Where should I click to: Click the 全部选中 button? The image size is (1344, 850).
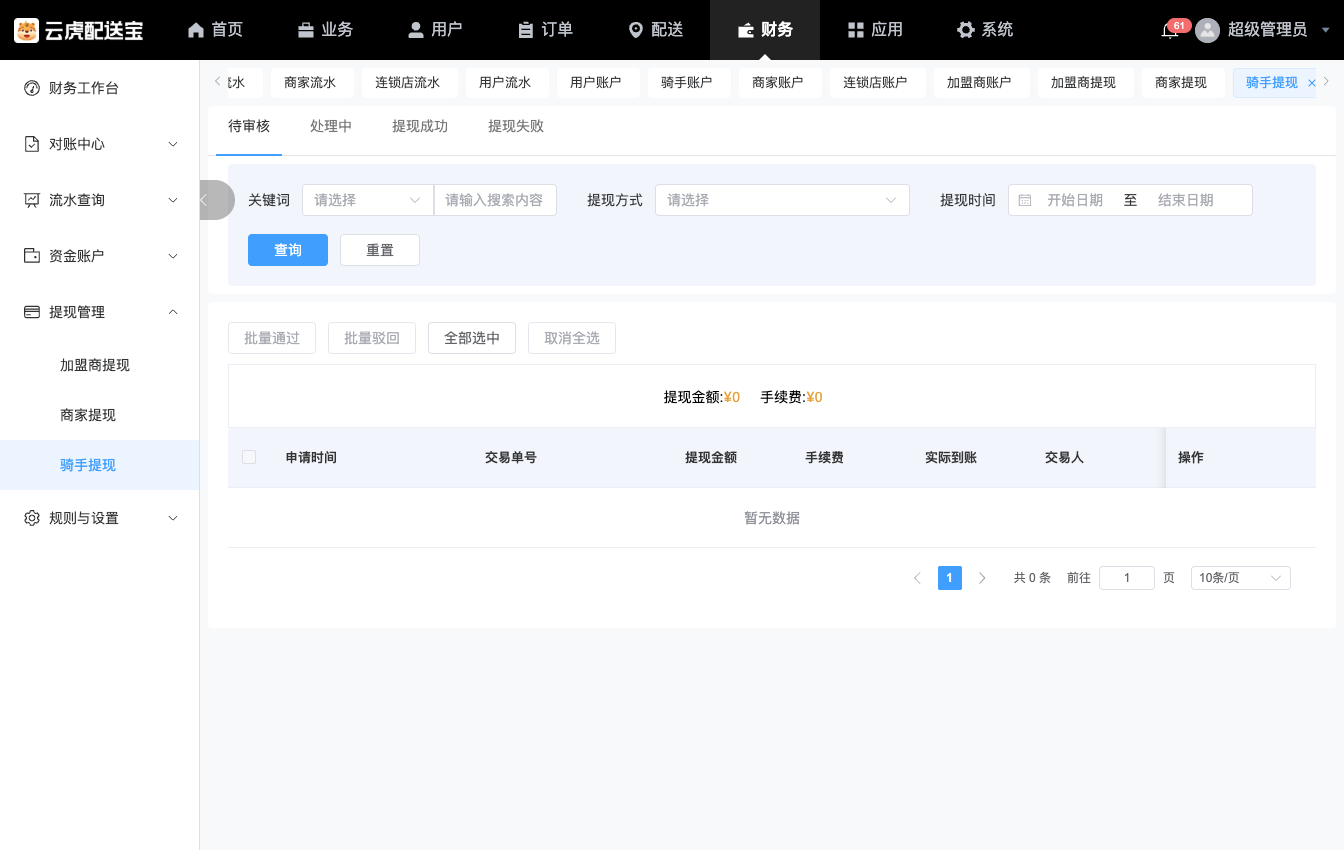(x=472, y=338)
